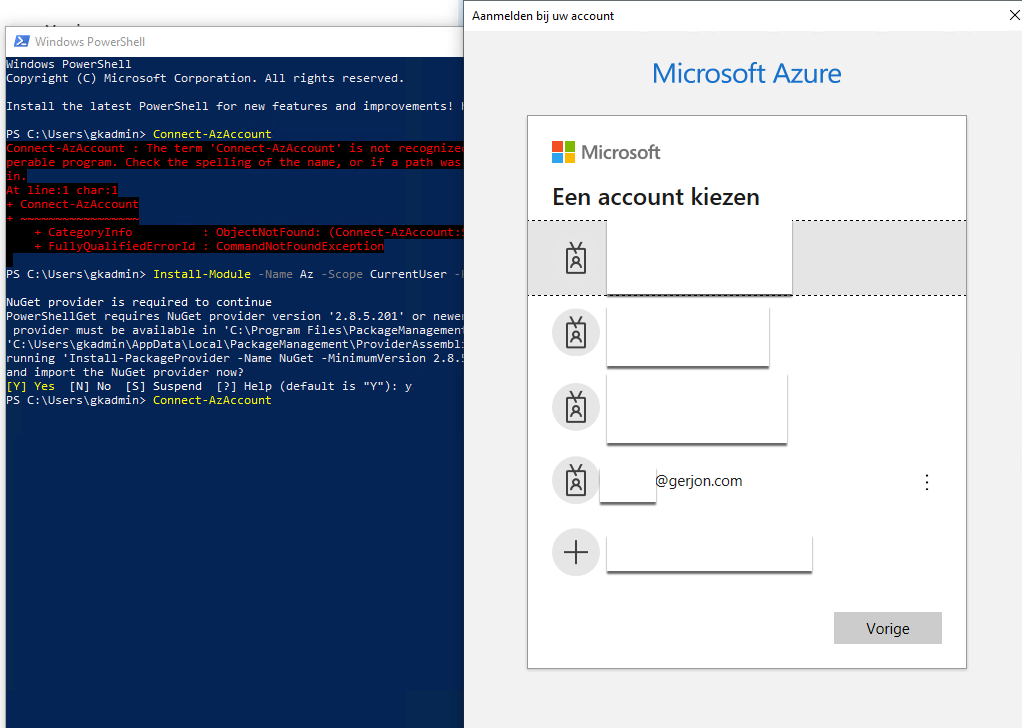The height and width of the screenshot is (728, 1022).
Task: Click the 'Aanmelden bij uw account' window title
Action: tap(543, 16)
